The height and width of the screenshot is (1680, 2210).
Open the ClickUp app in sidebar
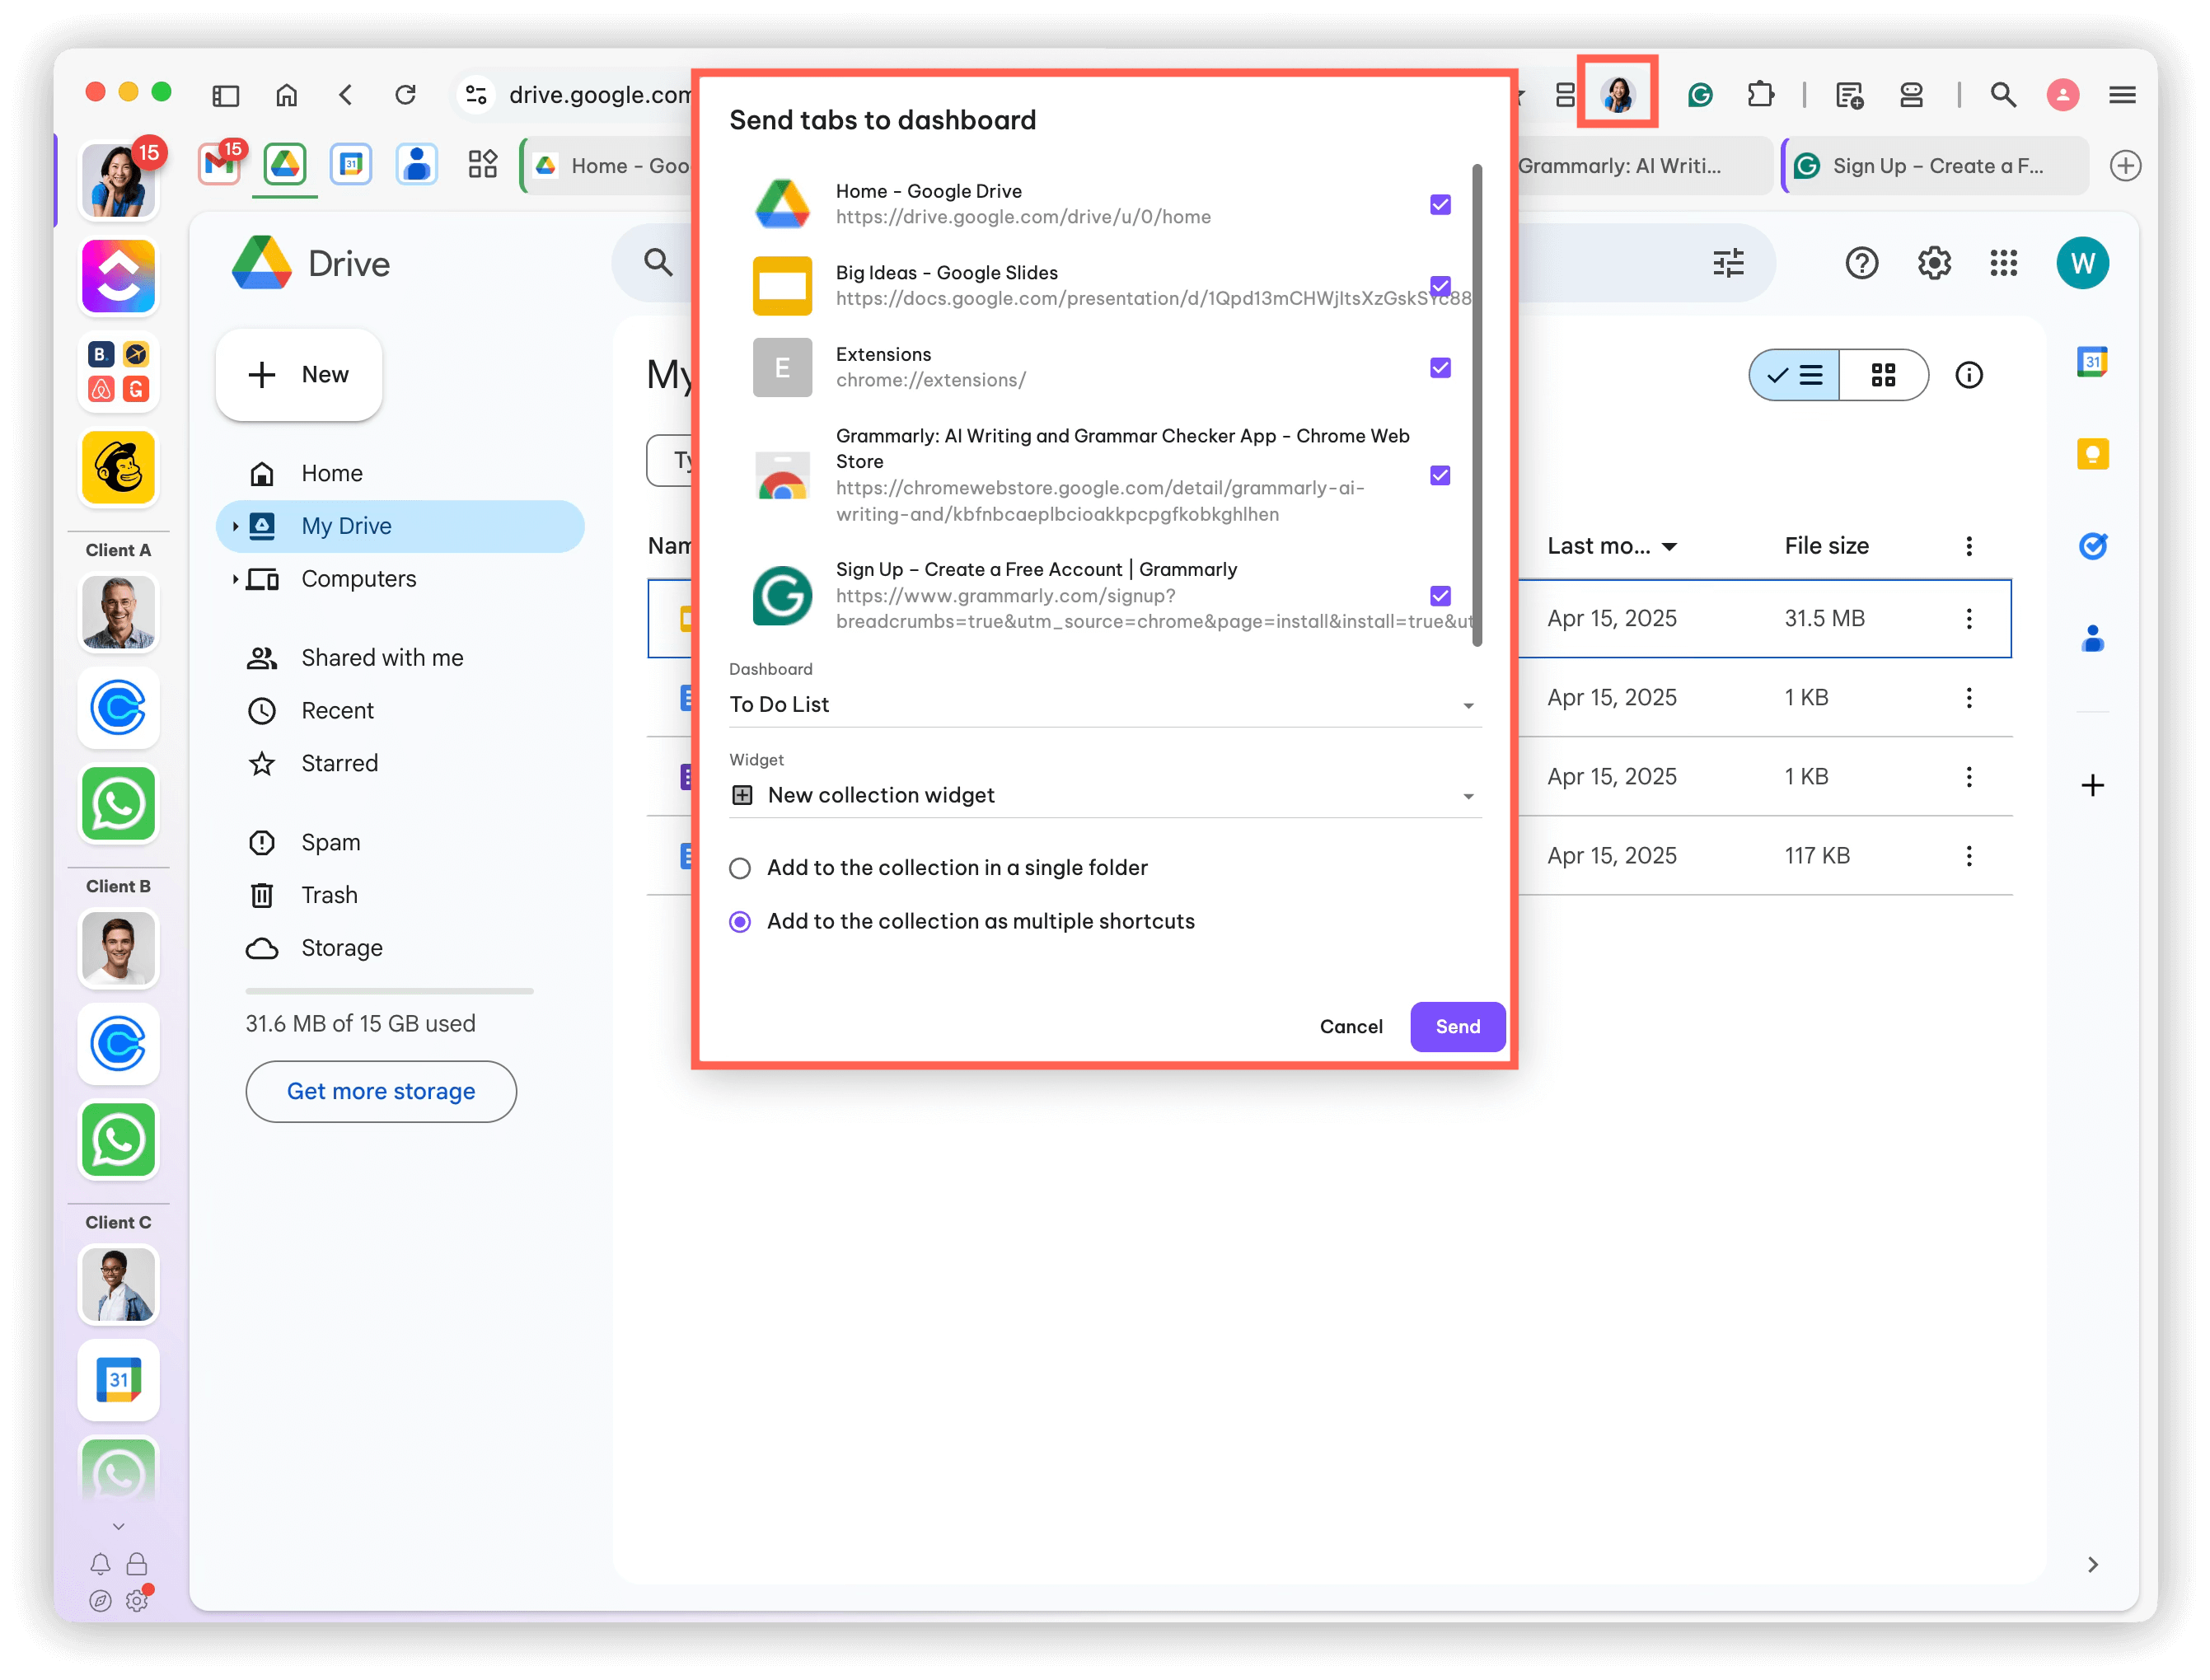click(118, 277)
